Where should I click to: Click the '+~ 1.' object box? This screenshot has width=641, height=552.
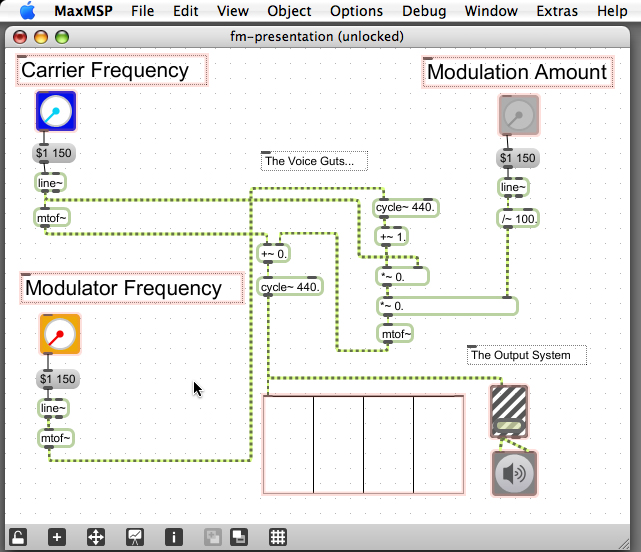click(392, 237)
